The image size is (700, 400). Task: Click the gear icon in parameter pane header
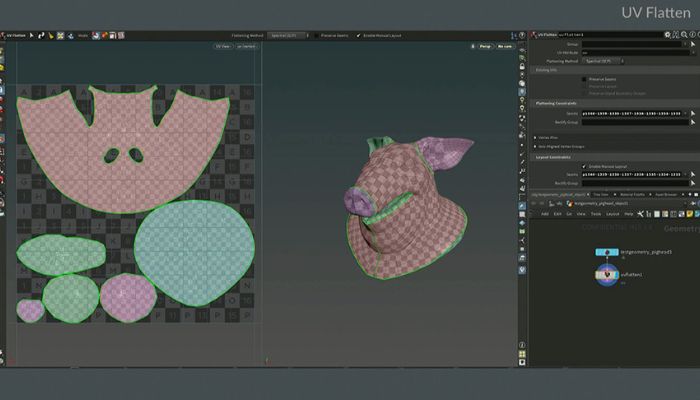pos(667,34)
